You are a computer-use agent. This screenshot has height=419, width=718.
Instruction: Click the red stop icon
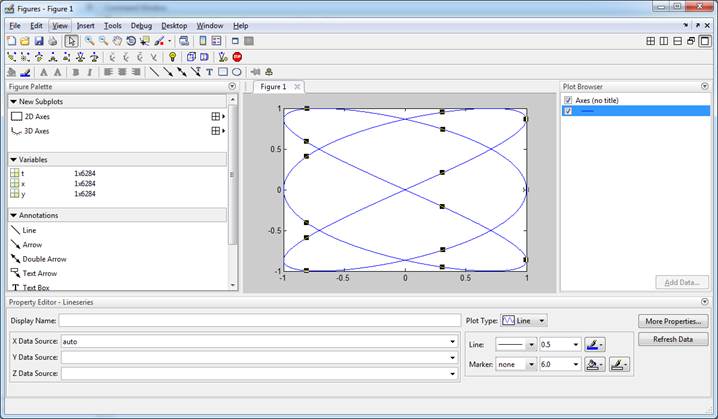237,57
